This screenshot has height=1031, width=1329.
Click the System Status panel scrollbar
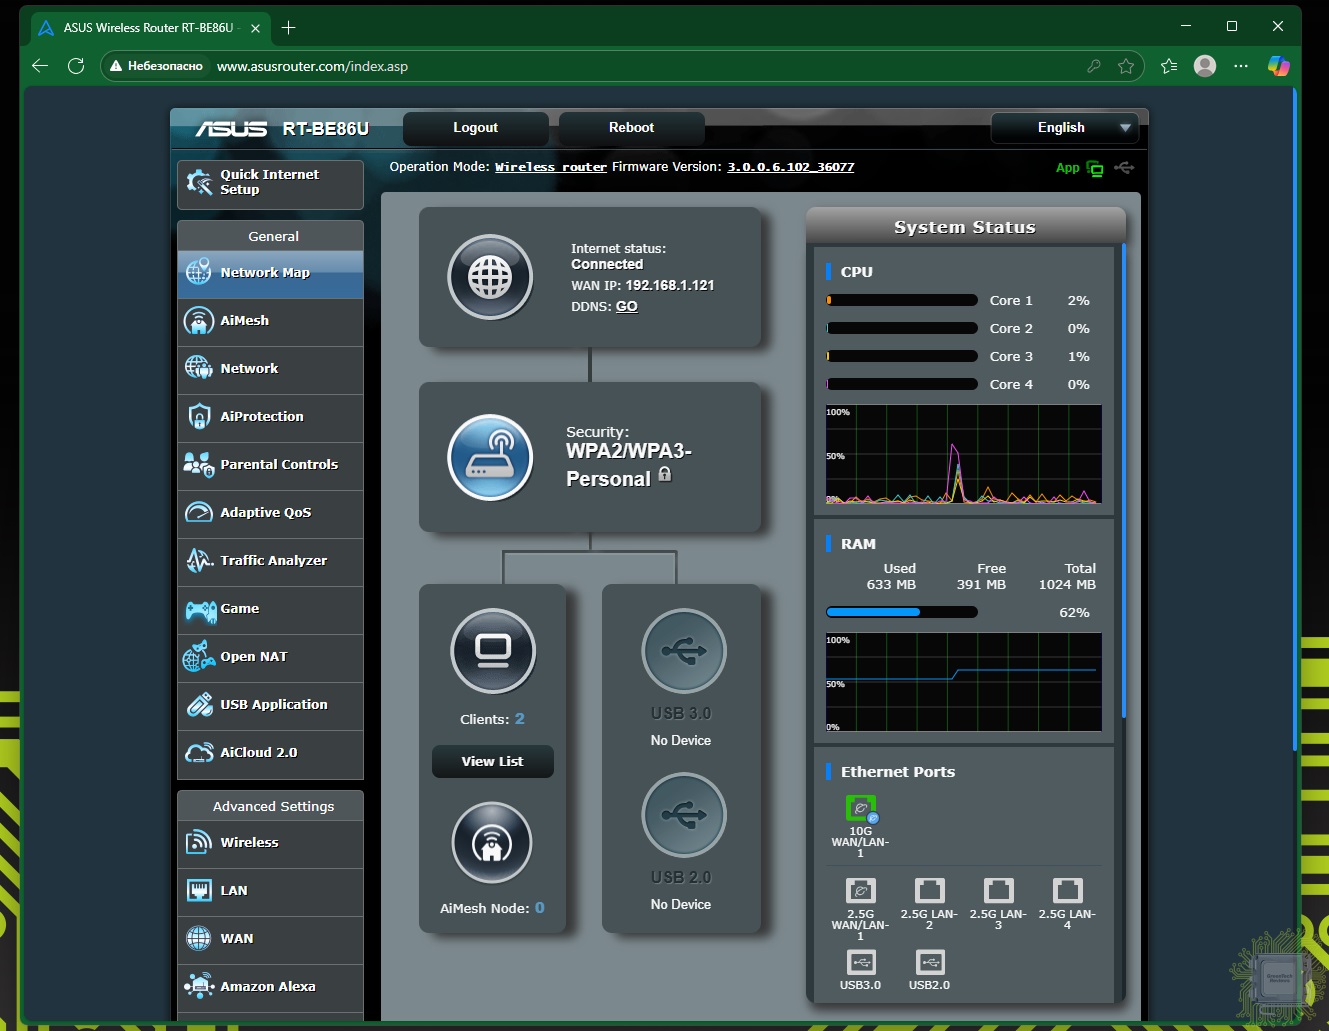[1124, 481]
